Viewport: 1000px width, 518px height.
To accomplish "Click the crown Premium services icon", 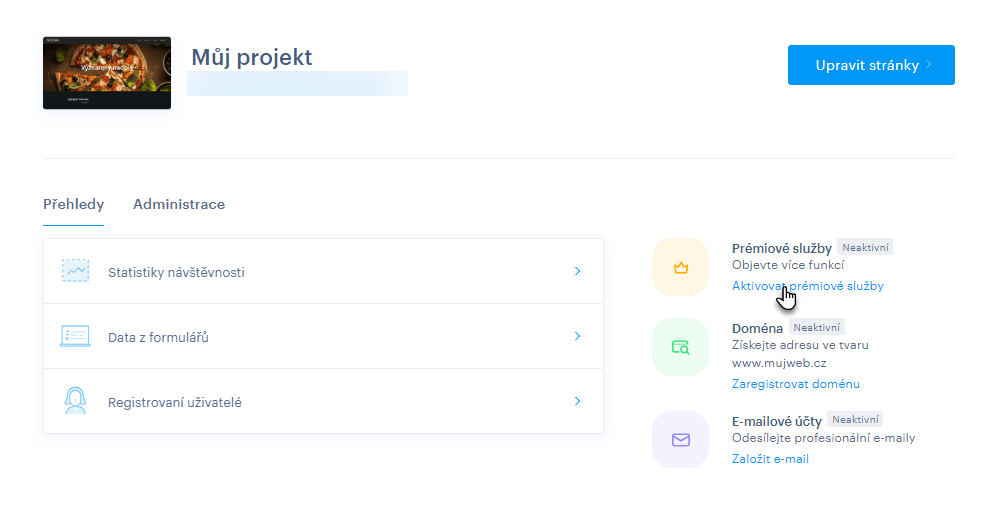I will coord(681,268).
